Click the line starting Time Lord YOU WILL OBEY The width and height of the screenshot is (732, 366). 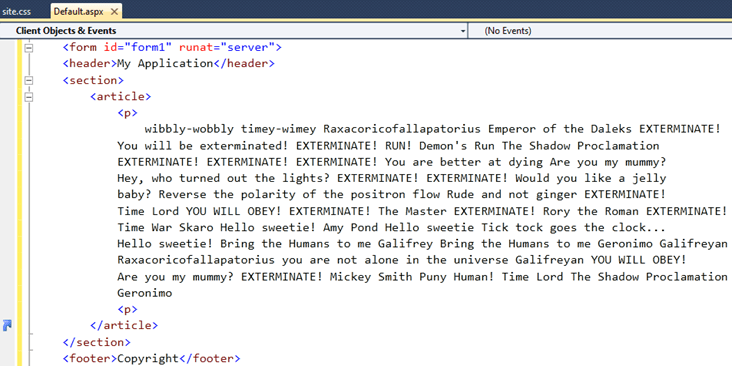pyautogui.click(x=422, y=211)
